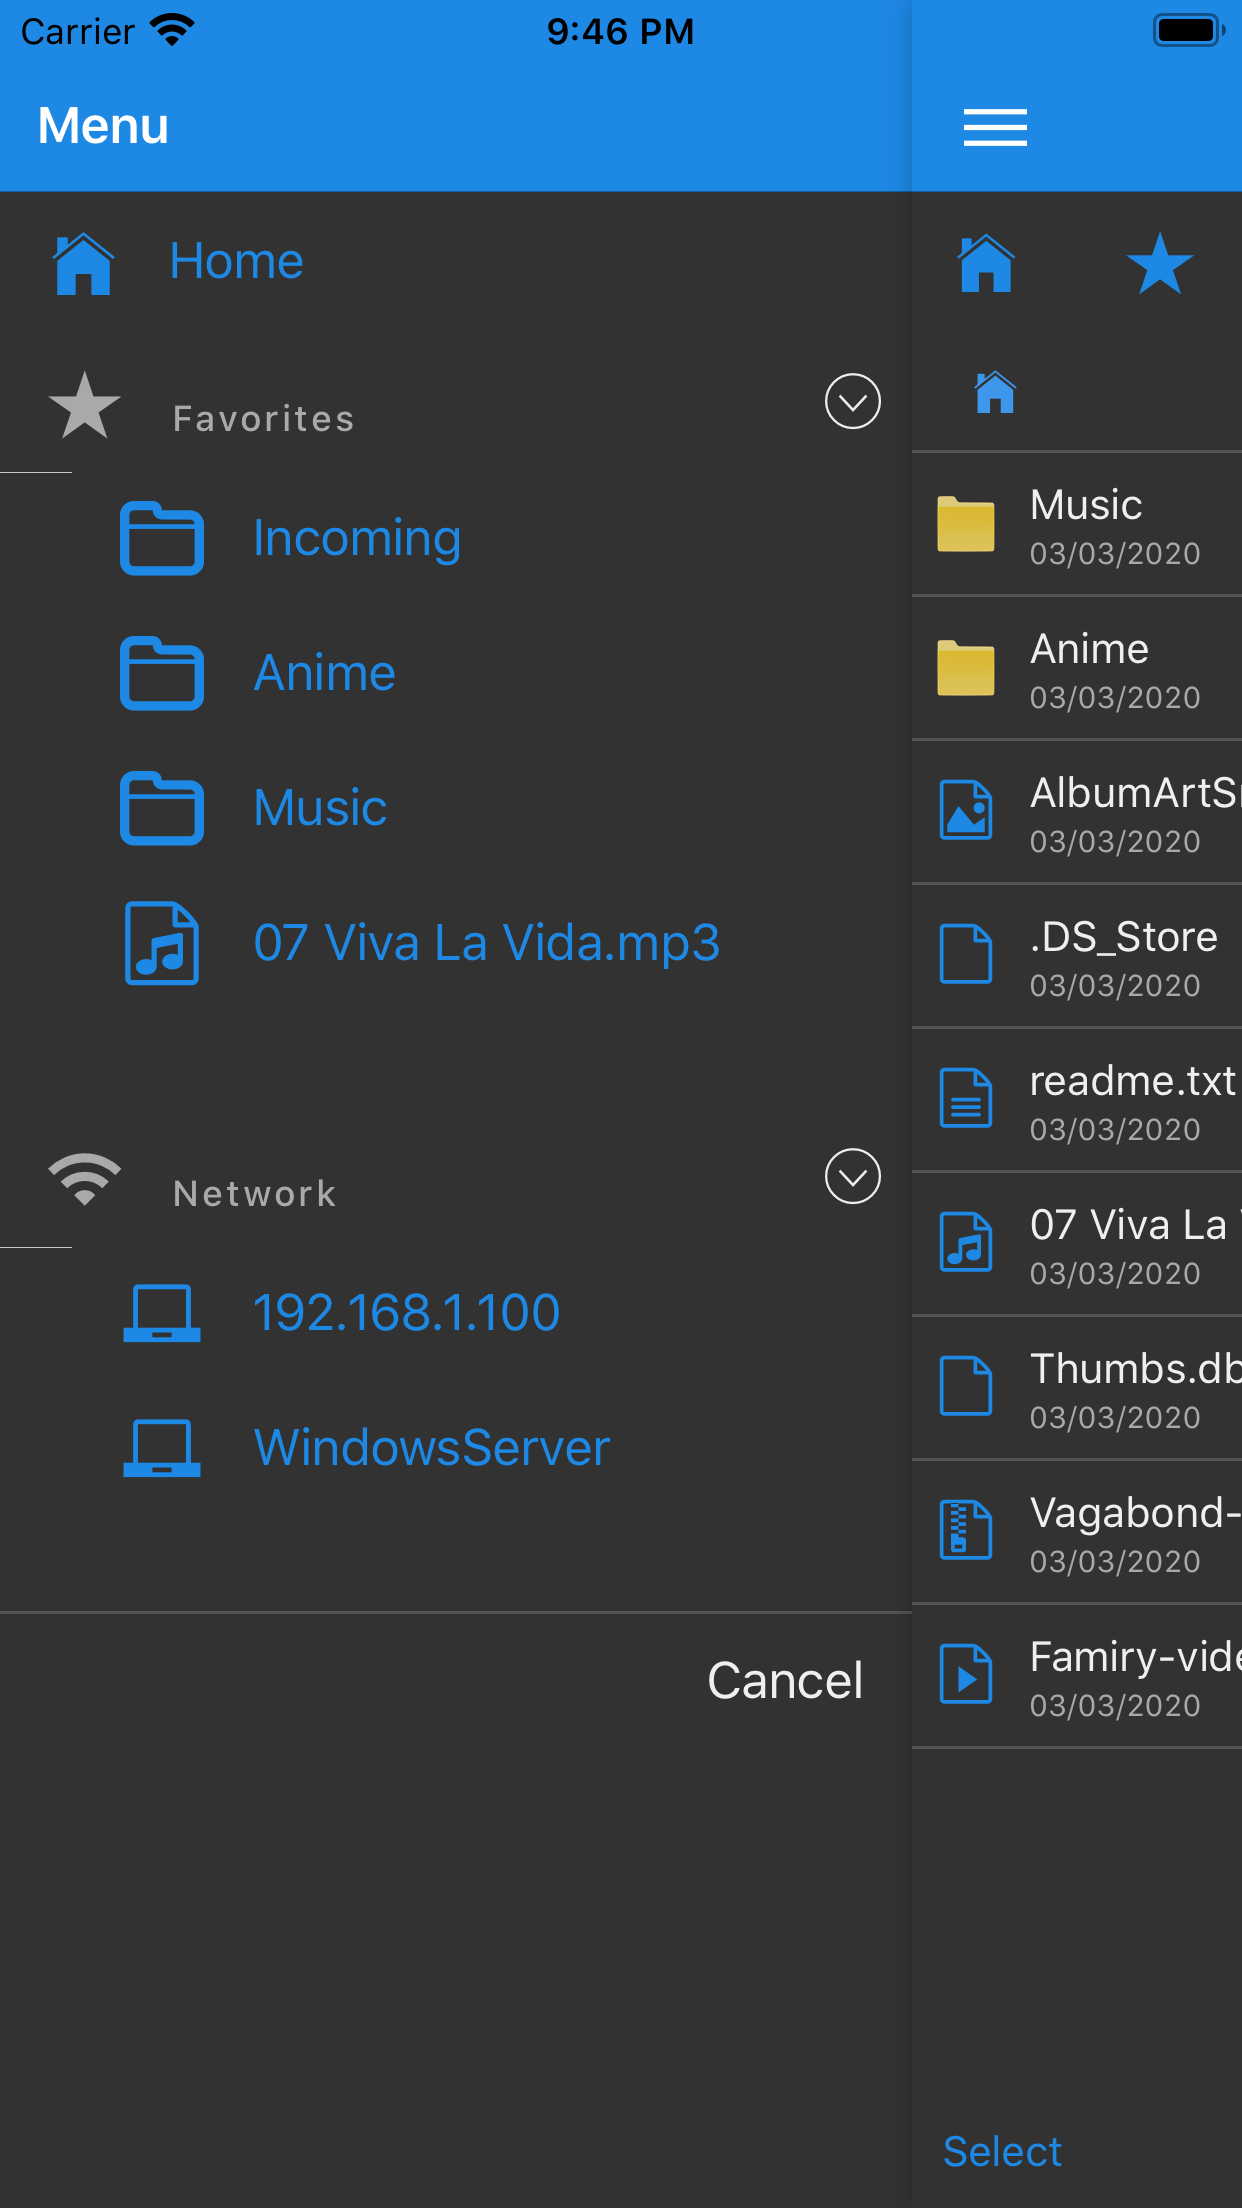Tap the hamburger menu icon
Viewport: 1242px width, 2208px height.
995,127
